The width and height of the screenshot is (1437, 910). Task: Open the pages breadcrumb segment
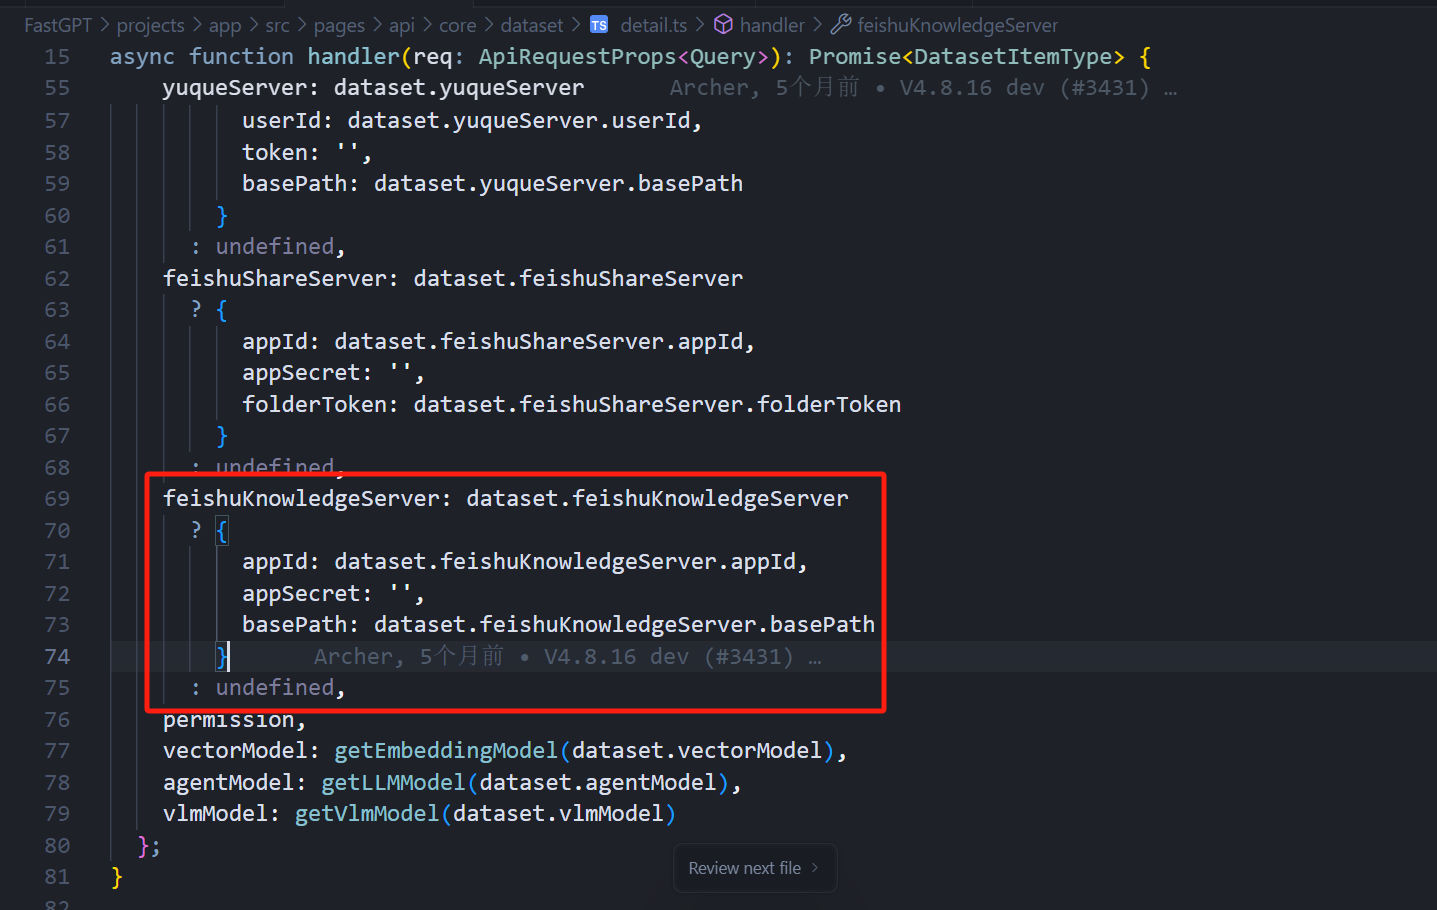point(339,25)
